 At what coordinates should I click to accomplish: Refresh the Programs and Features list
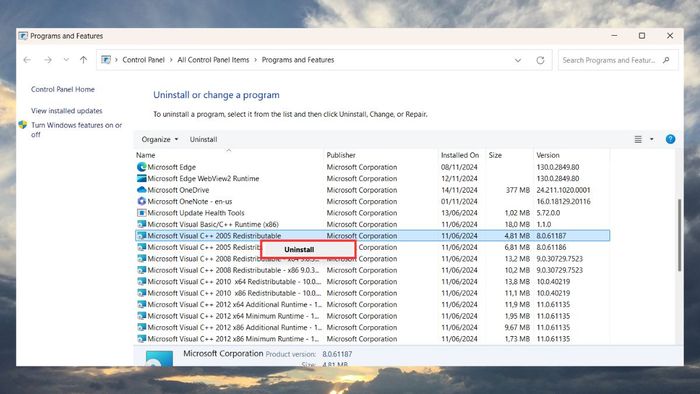click(x=540, y=60)
